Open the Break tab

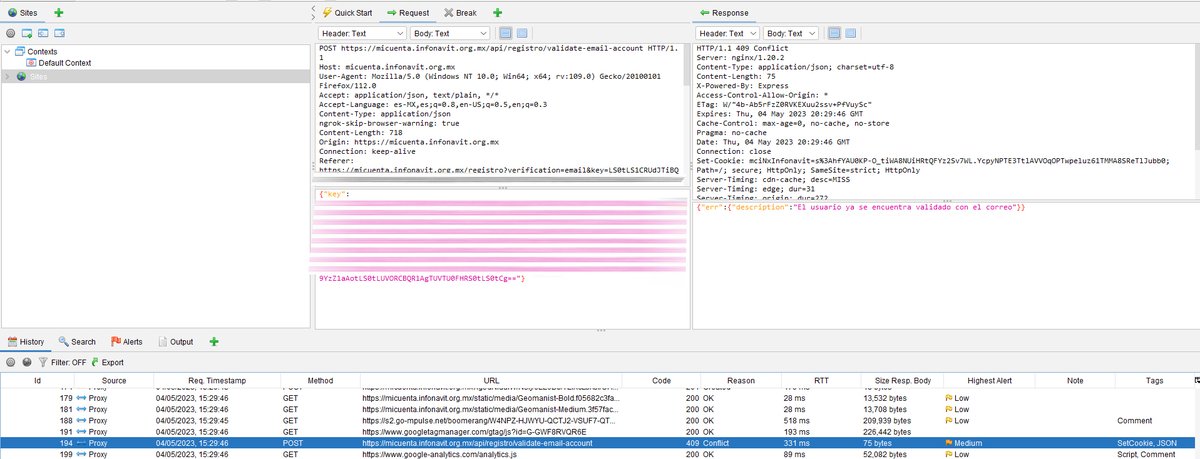tap(459, 13)
